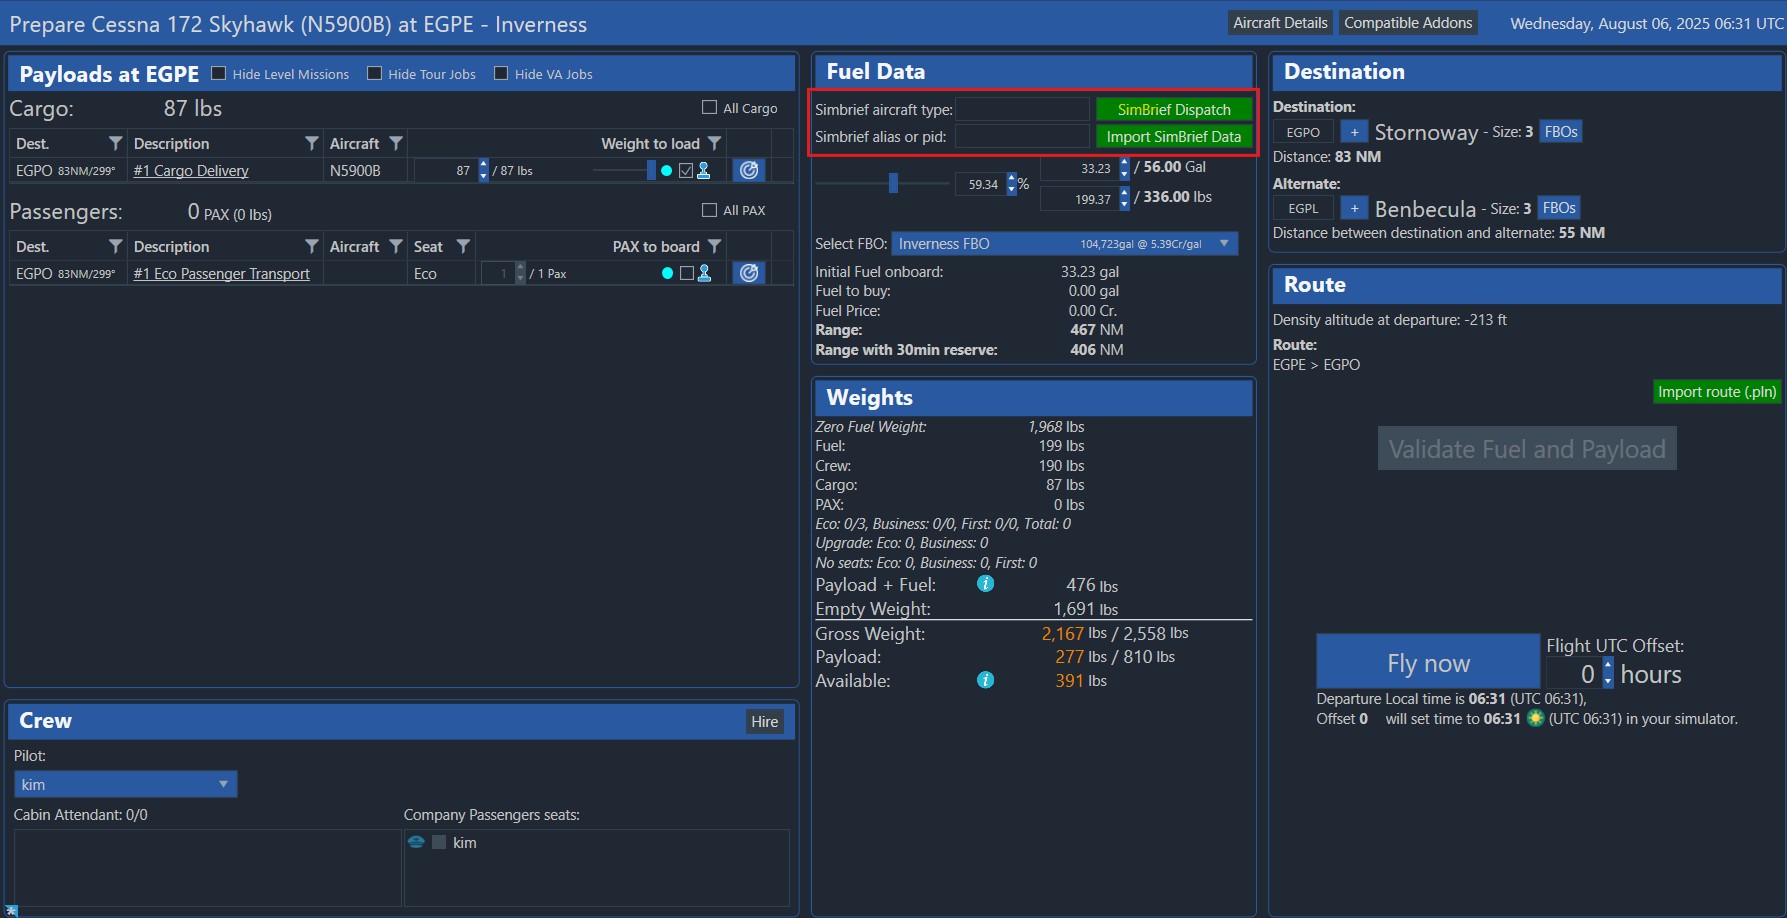
Task: Filter cargo table by Dest. column
Action: [115, 144]
